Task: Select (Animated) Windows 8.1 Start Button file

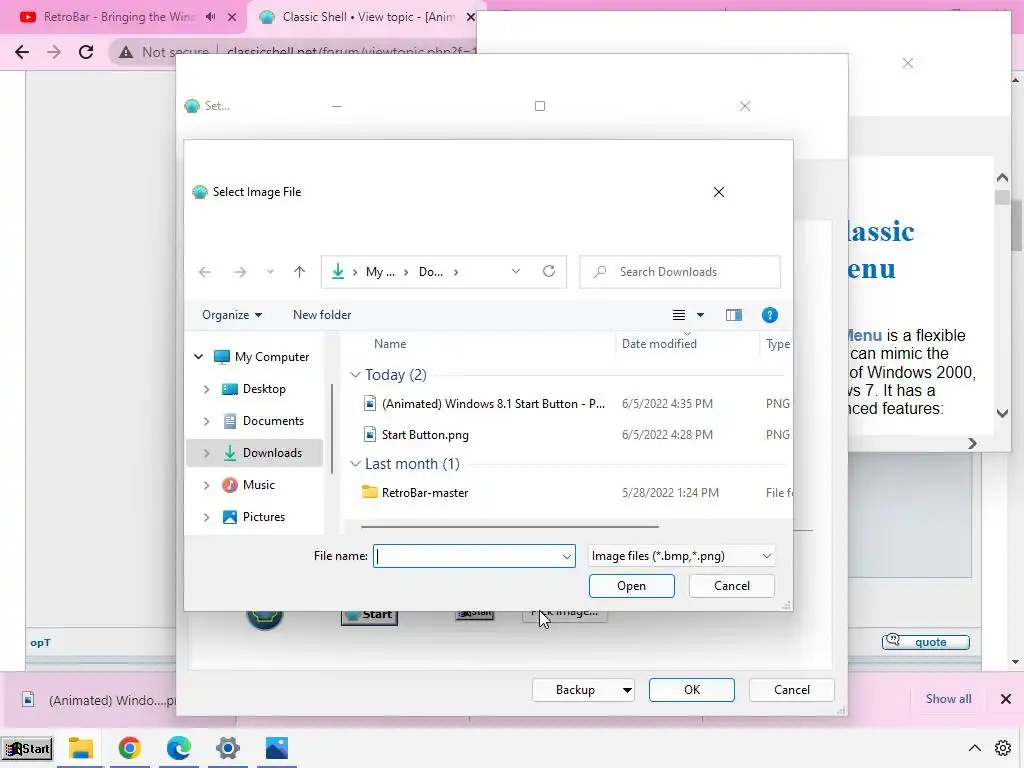Action: [x=484, y=404]
